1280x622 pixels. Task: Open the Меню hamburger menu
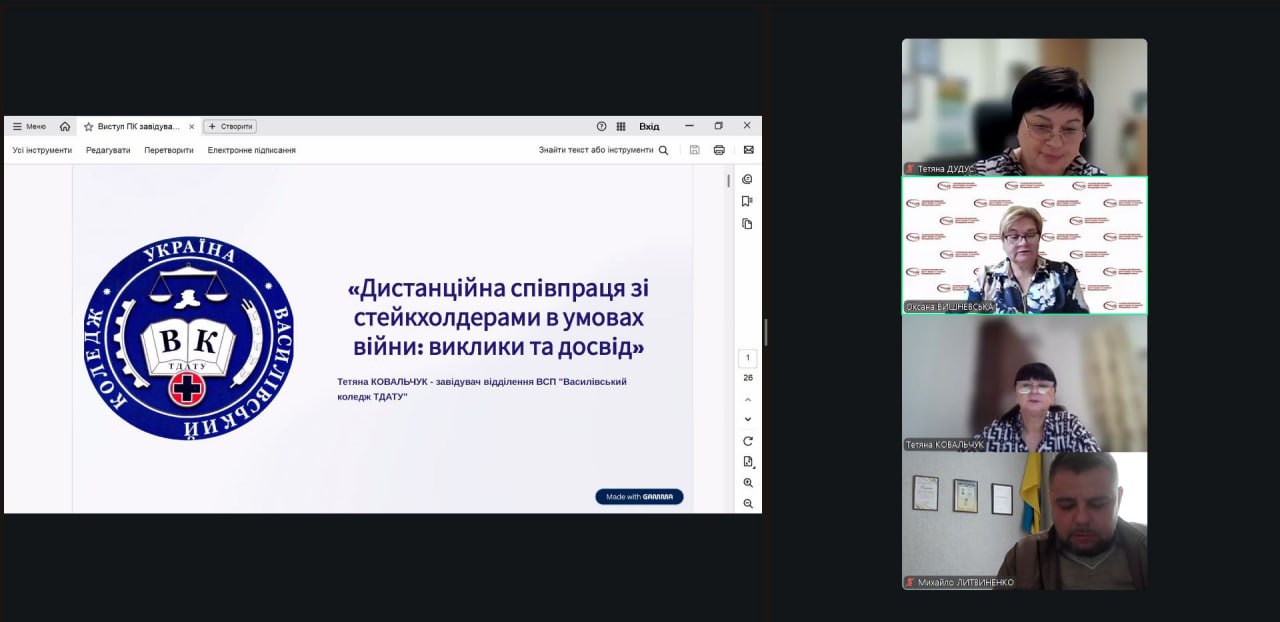(29, 127)
